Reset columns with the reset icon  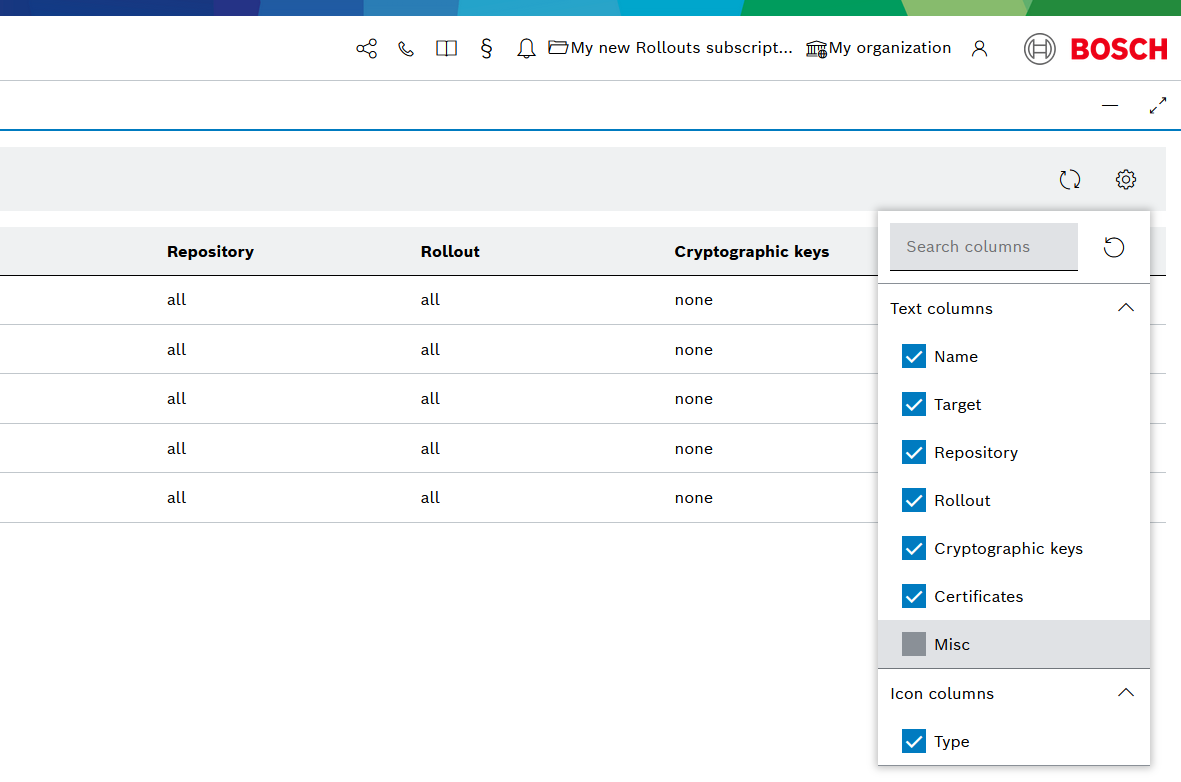tap(1114, 247)
